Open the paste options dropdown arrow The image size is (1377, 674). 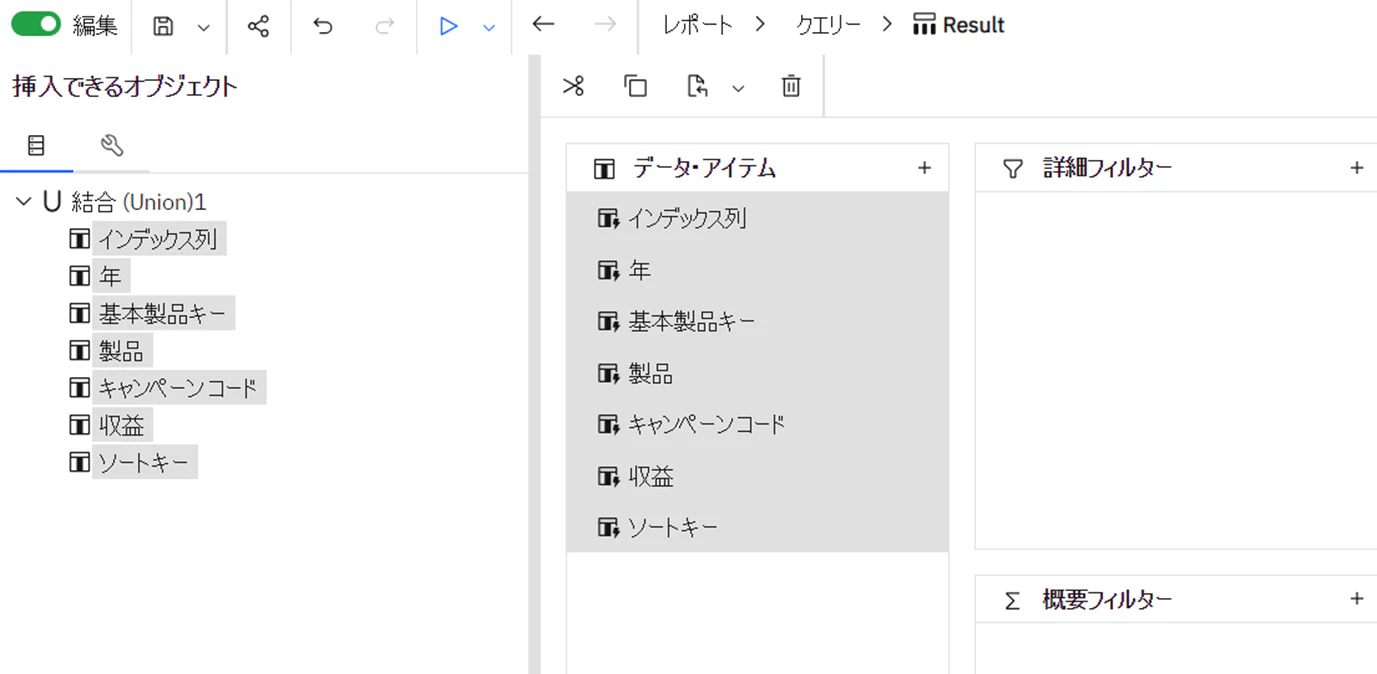pyautogui.click(x=738, y=88)
